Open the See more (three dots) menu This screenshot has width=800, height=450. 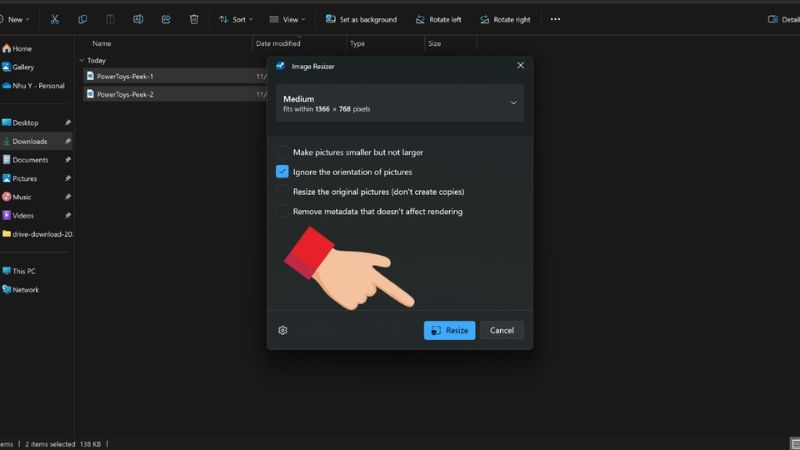click(557, 19)
